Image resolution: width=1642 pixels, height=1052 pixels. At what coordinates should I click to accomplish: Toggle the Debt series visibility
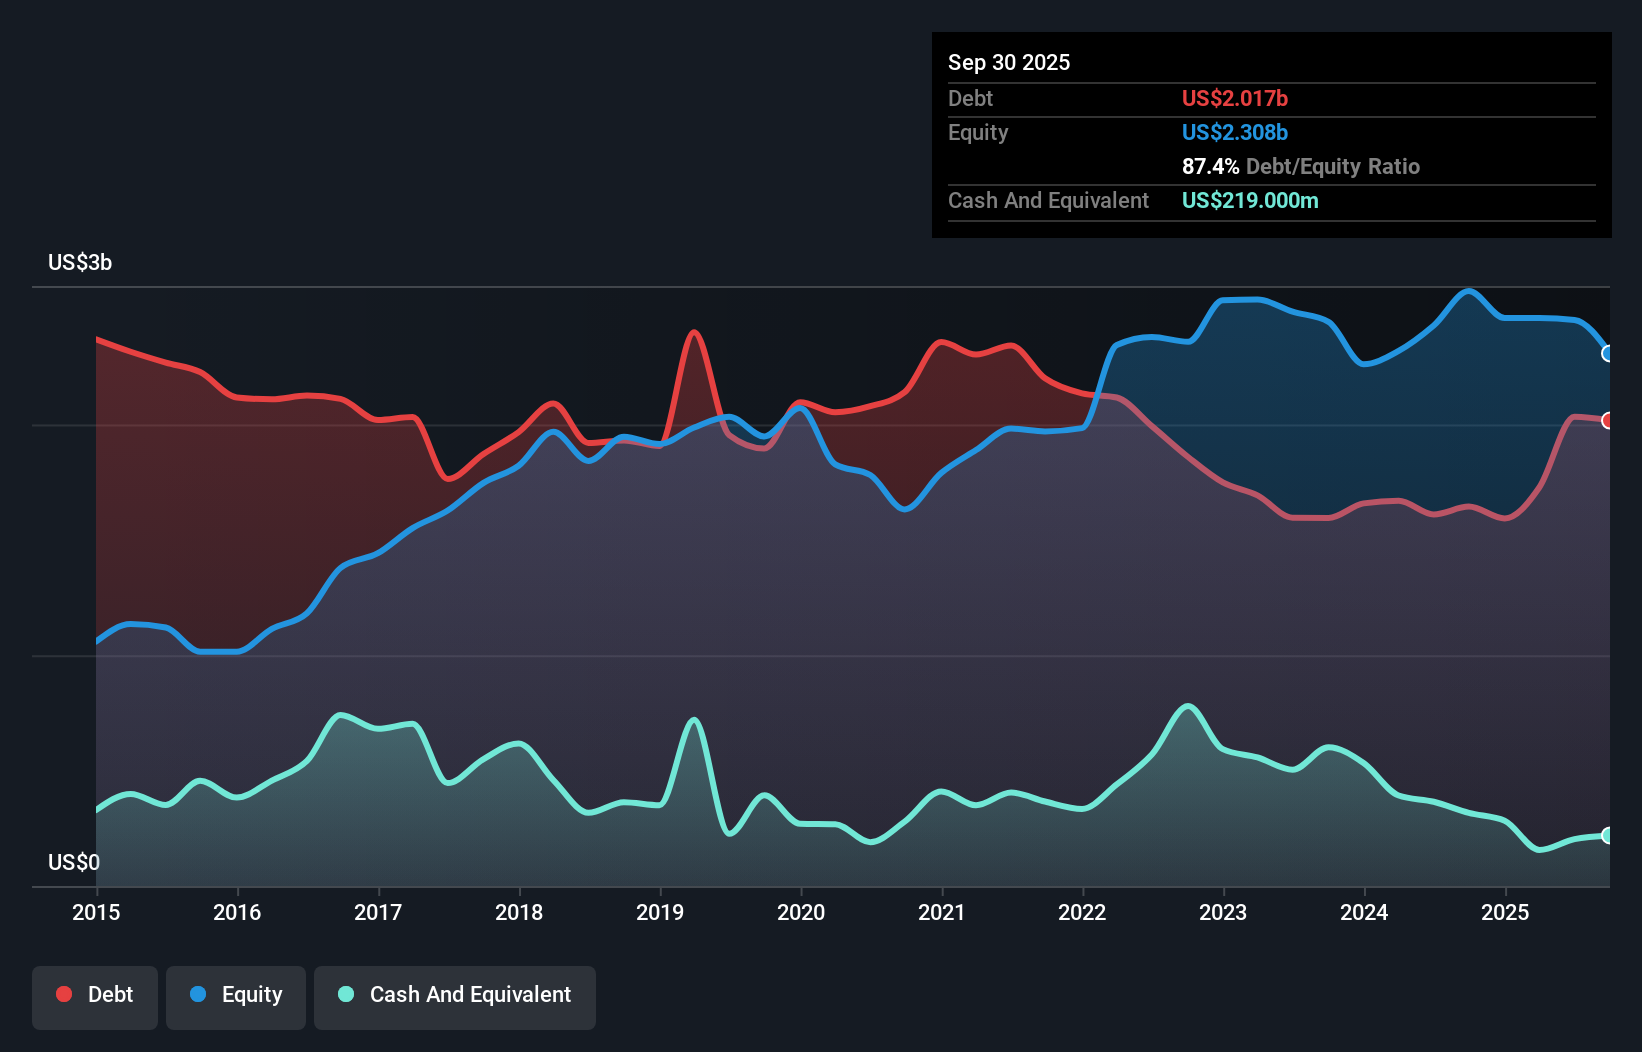(x=95, y=995)
